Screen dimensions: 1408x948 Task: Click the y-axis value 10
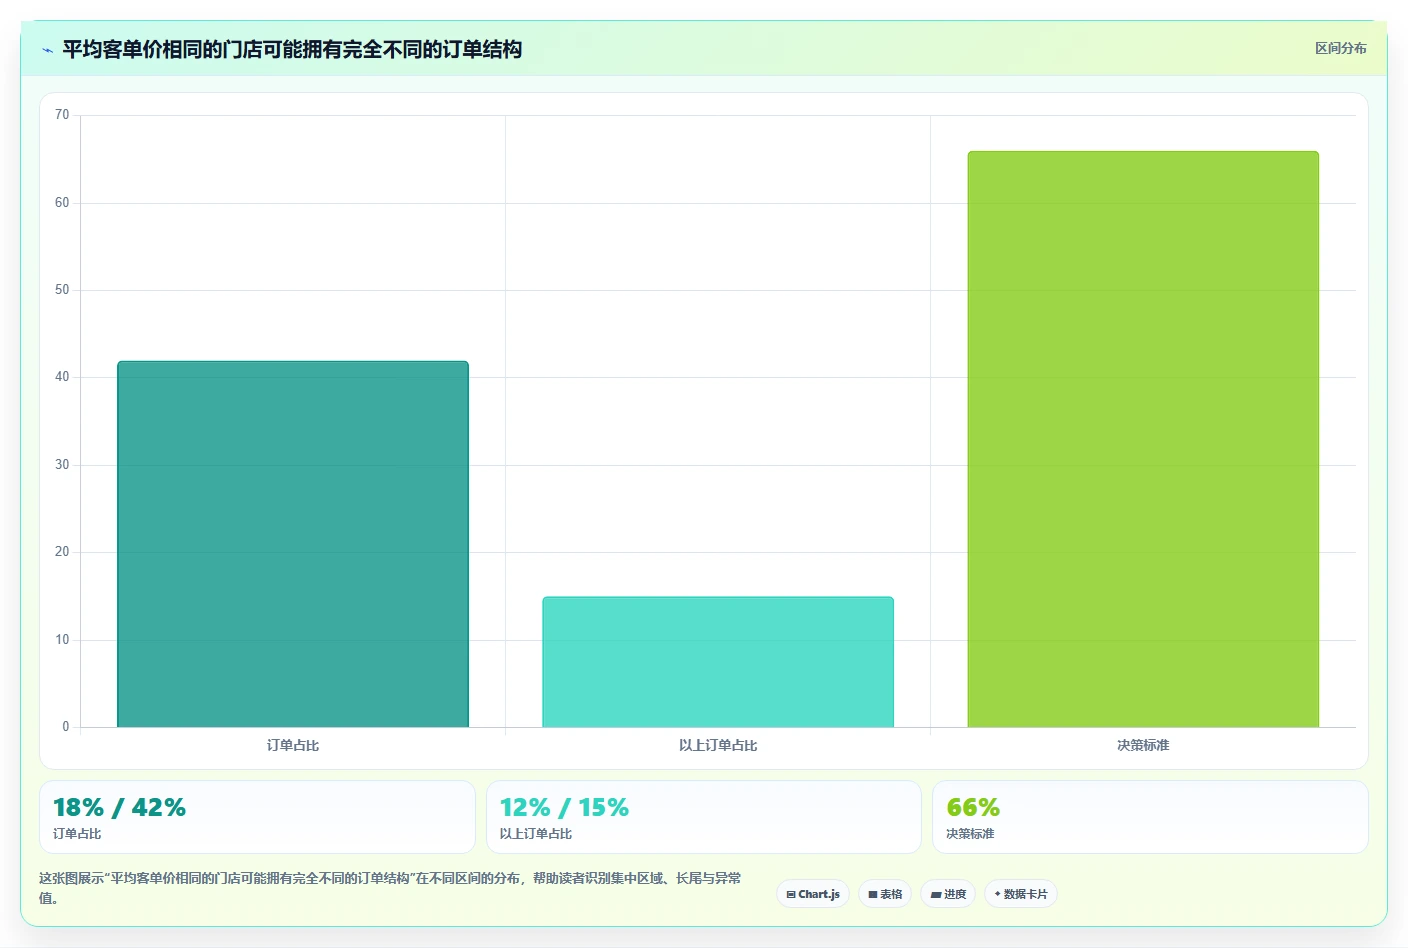(62, 640)
